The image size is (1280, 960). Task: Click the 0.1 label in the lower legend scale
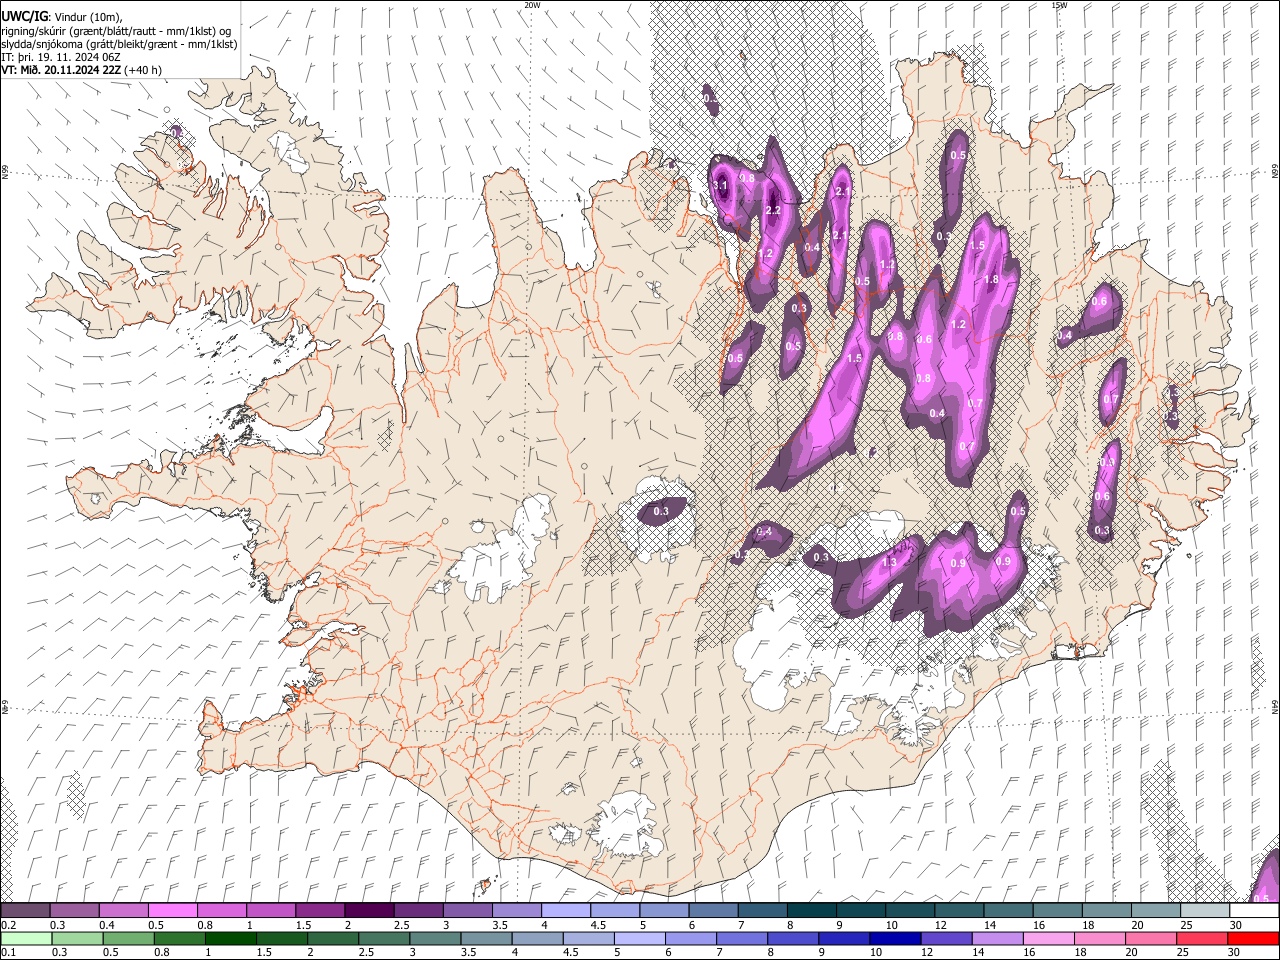(x=8, y=952)
